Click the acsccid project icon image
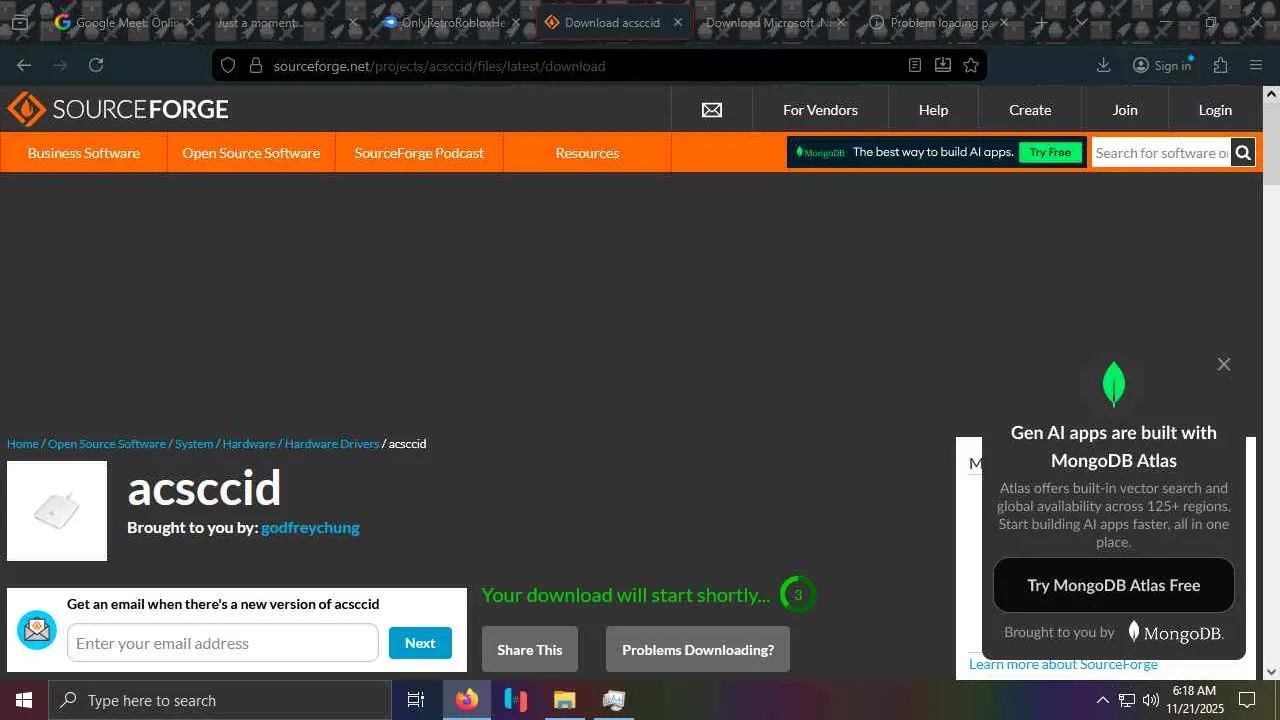1280x720 pixels. 57,511
